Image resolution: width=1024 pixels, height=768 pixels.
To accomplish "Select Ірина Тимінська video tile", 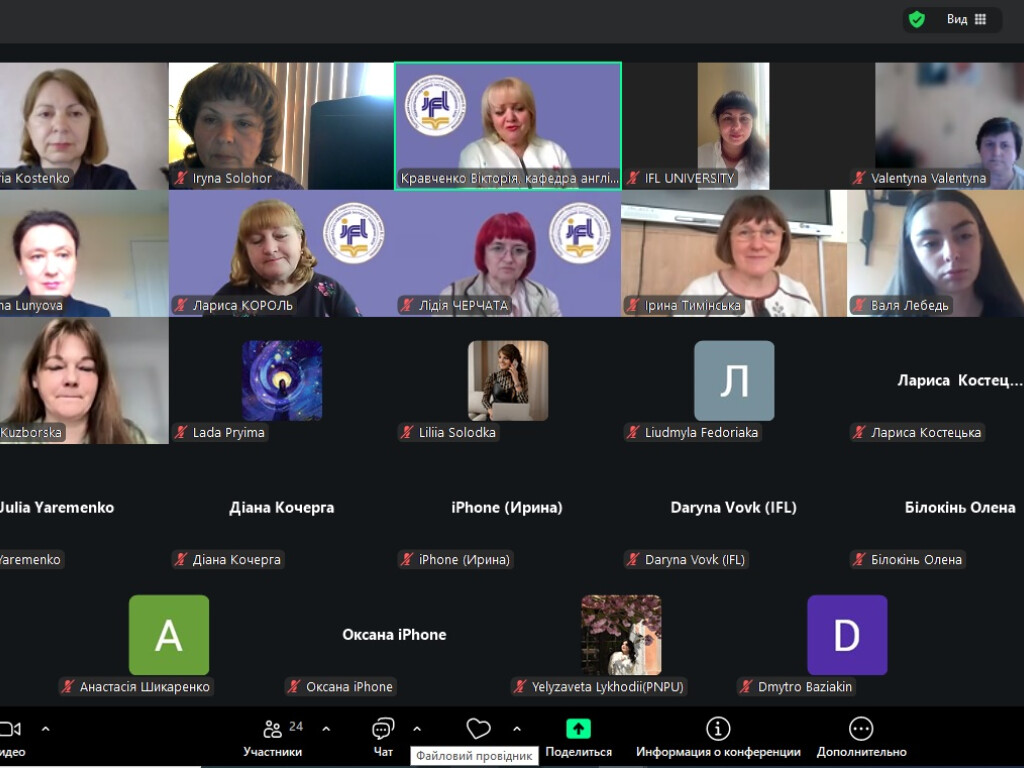I will tap(733, 253).
